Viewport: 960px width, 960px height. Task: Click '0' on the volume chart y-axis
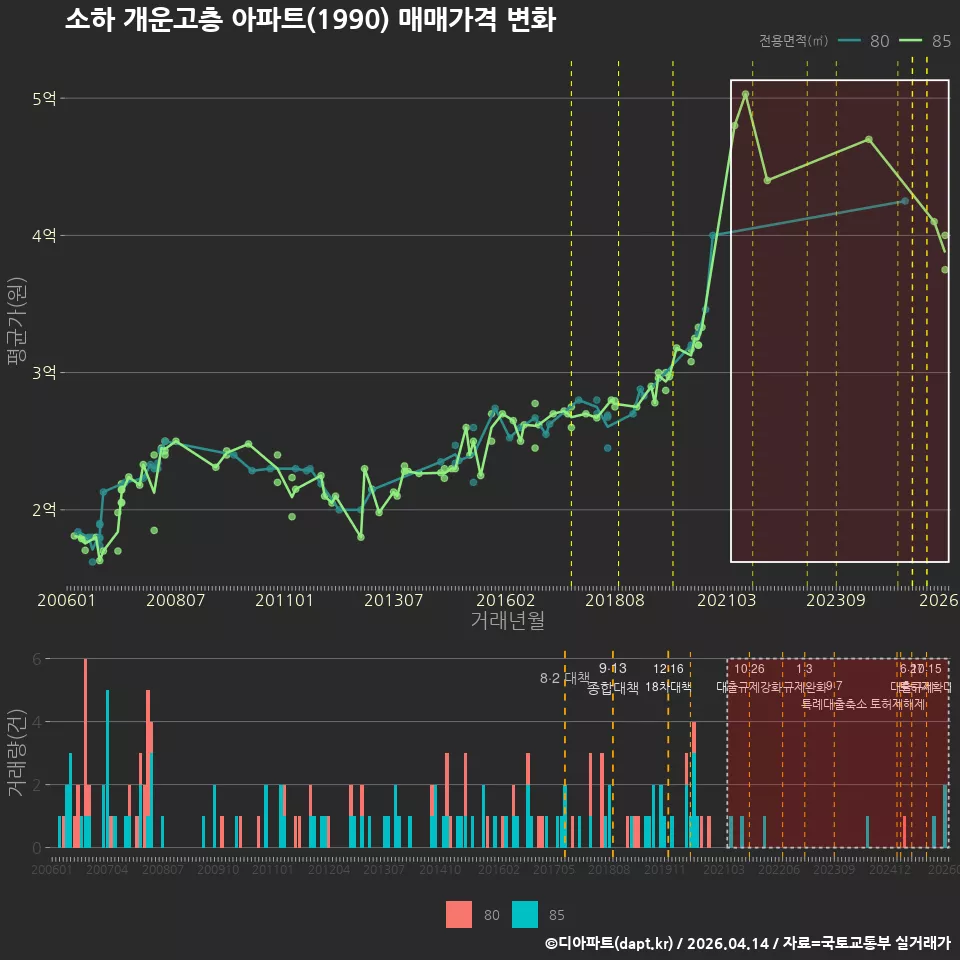coord(37,848)
